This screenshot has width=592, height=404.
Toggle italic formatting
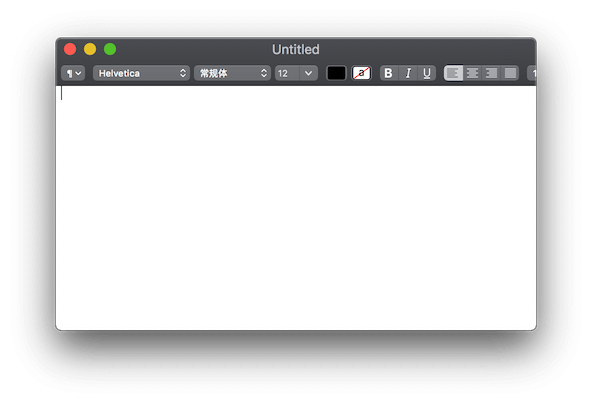(408, 73)
